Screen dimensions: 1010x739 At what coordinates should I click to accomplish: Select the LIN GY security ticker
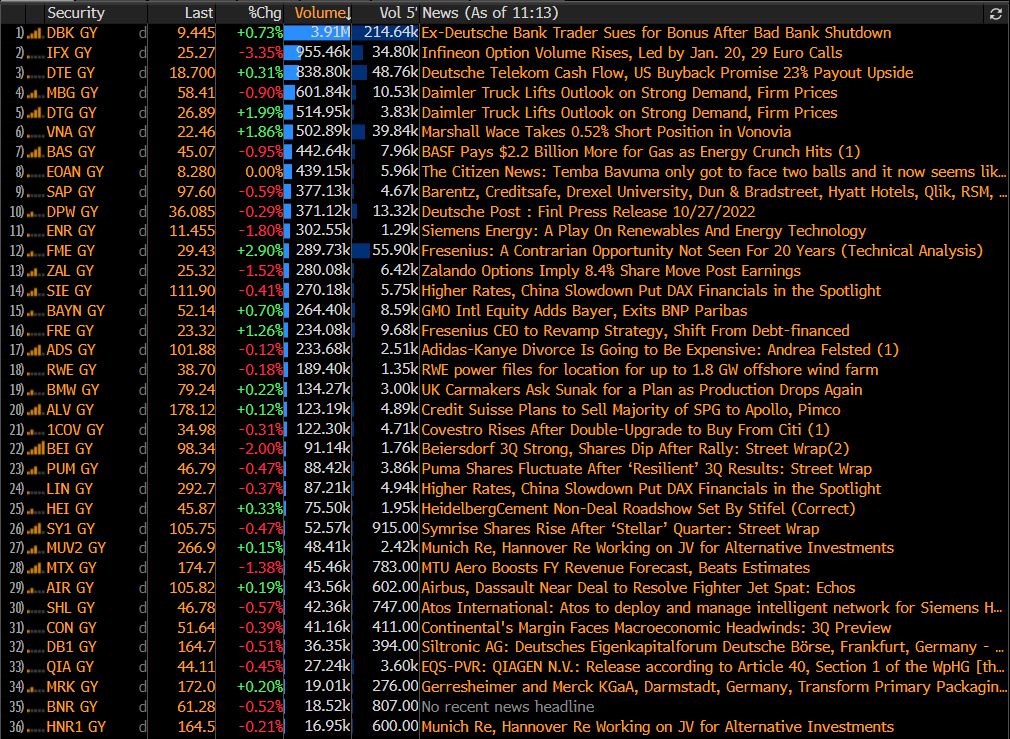click(70, 490)
